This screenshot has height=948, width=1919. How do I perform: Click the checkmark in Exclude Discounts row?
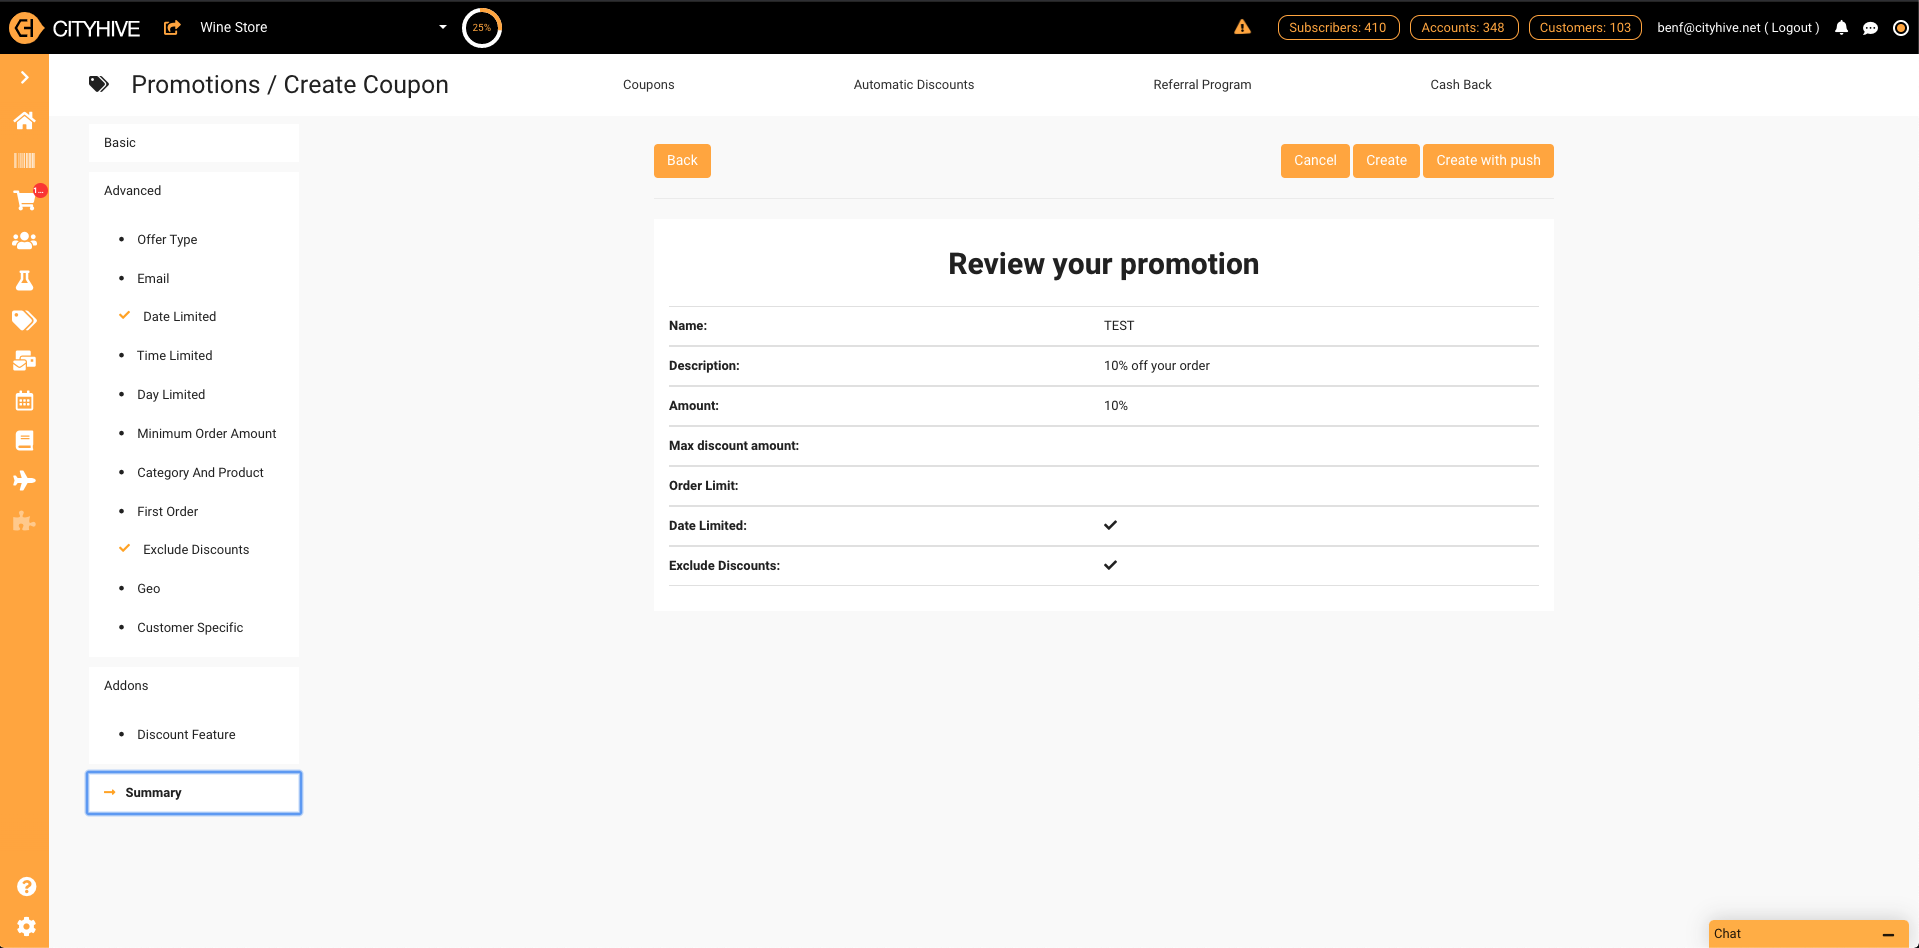[x=1110, y=565]
